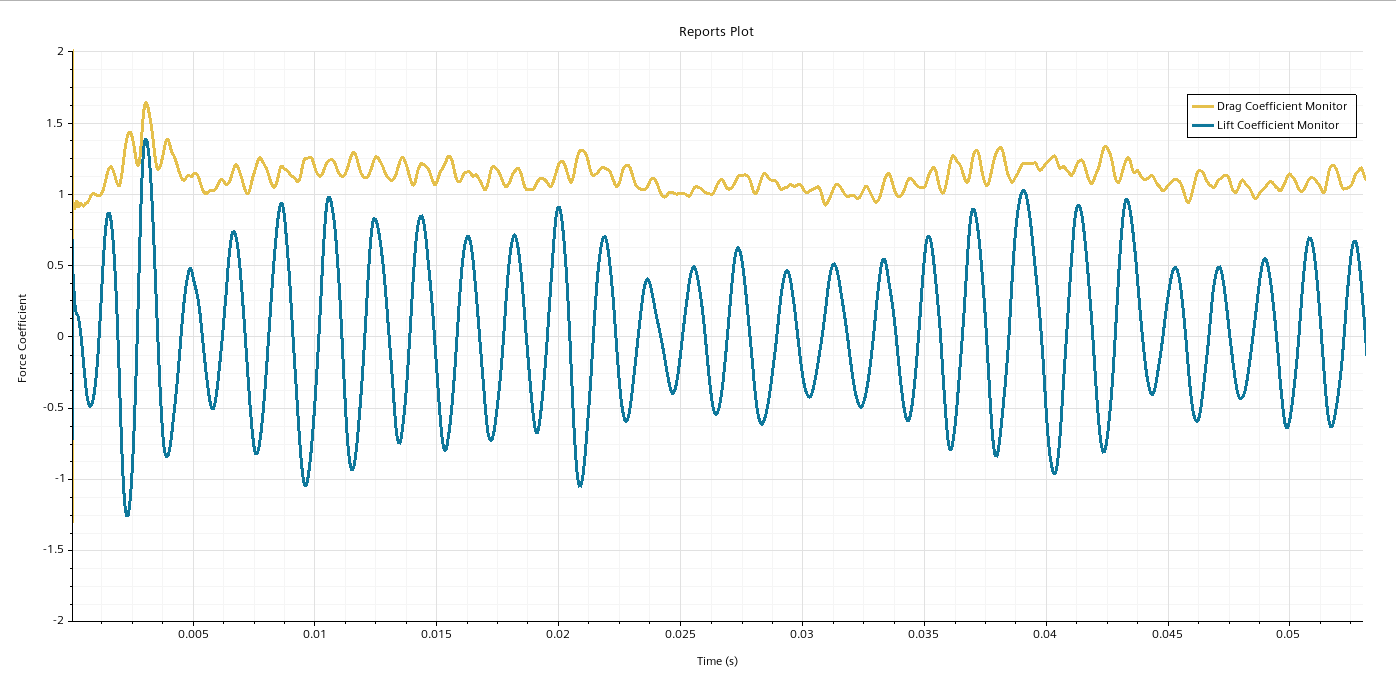Screen dimensions: 1396x677
Task: Click the 0.005 tick label on time axis
Action: click(193, 634)
